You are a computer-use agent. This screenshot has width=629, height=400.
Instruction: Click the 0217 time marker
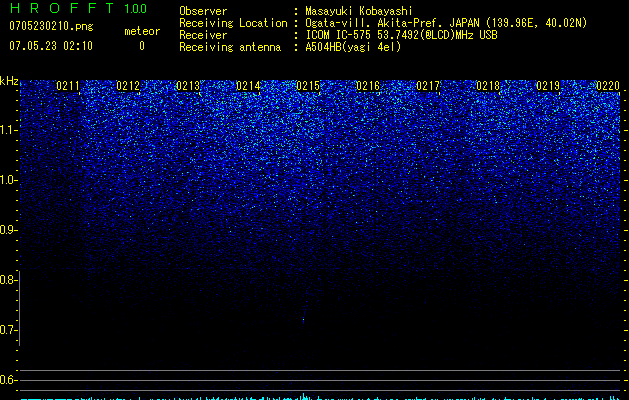pos(428,86)
